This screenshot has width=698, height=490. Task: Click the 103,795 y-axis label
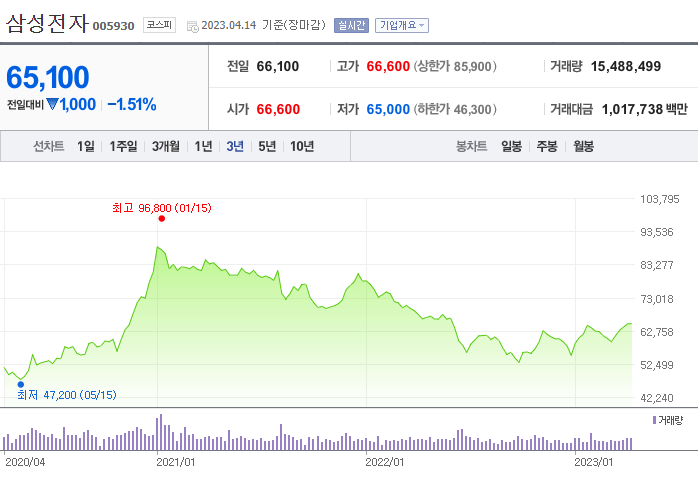click(660, 199)
